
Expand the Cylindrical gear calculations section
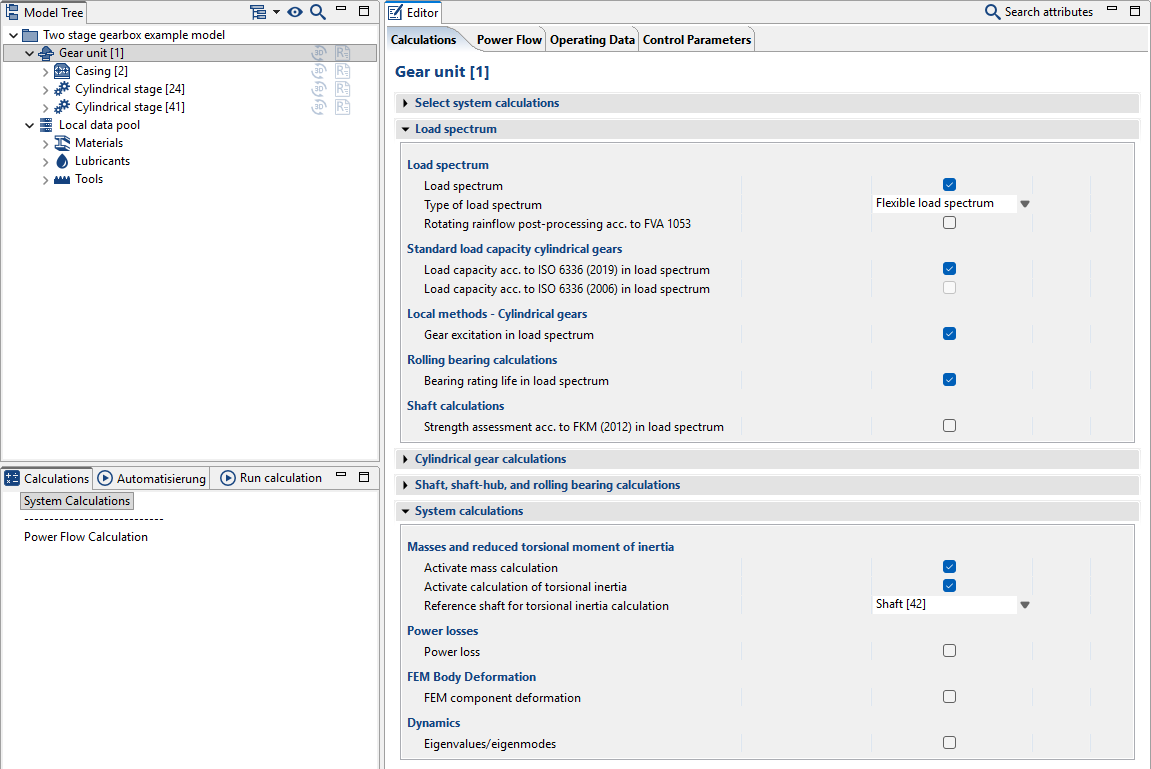tap(490, 459)
